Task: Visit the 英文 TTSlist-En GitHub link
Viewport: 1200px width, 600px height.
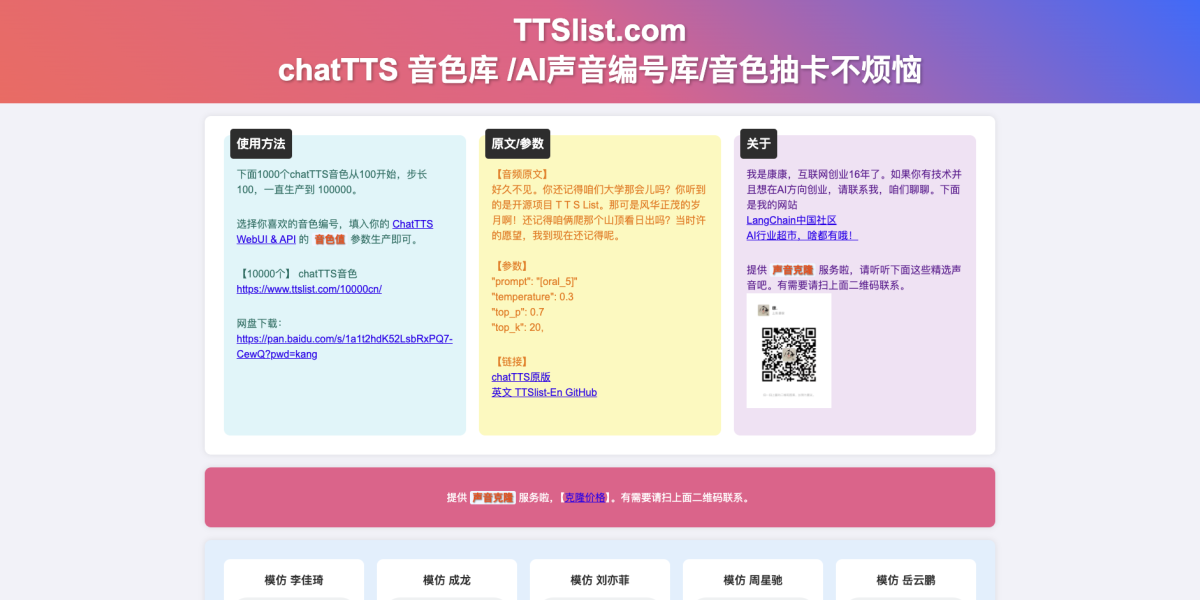Action: 543,392
